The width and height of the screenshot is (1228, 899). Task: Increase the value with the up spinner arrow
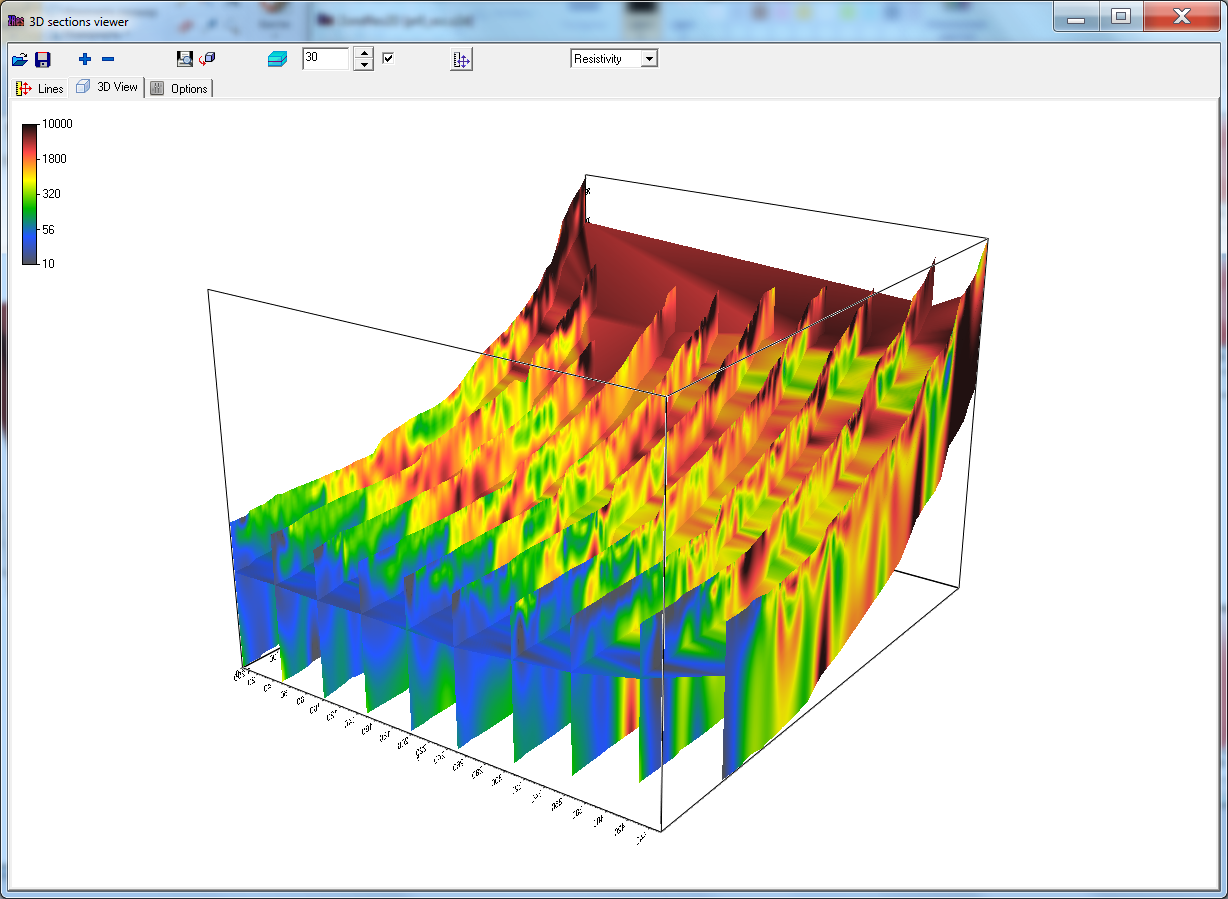click(x=365, y=53)
